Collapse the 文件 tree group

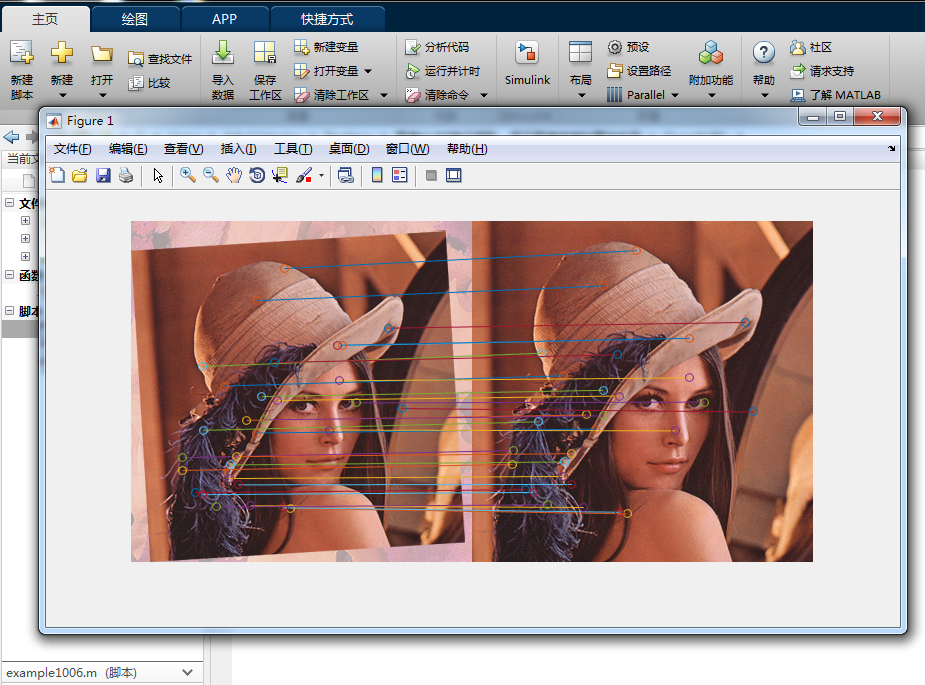[x=9, y=202]
